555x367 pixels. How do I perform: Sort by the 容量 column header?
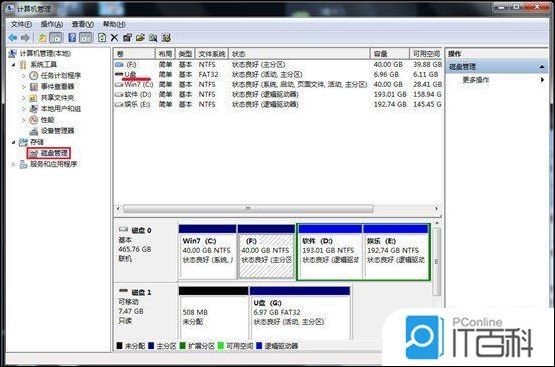click(390, 54)
